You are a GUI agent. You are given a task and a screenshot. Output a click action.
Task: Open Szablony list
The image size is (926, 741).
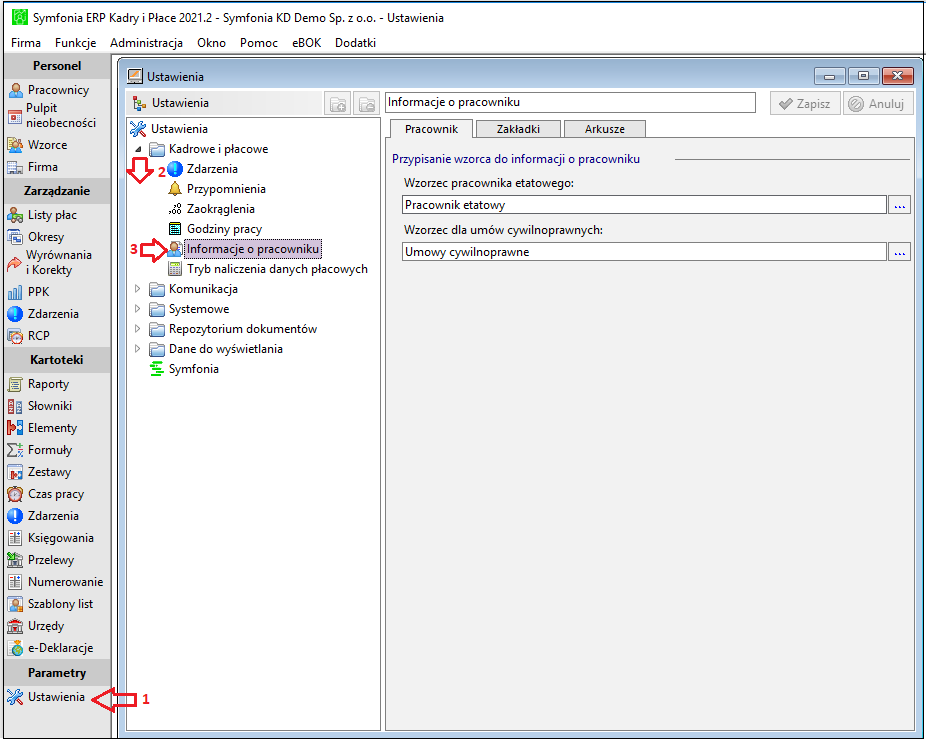[x=51, y=603]
